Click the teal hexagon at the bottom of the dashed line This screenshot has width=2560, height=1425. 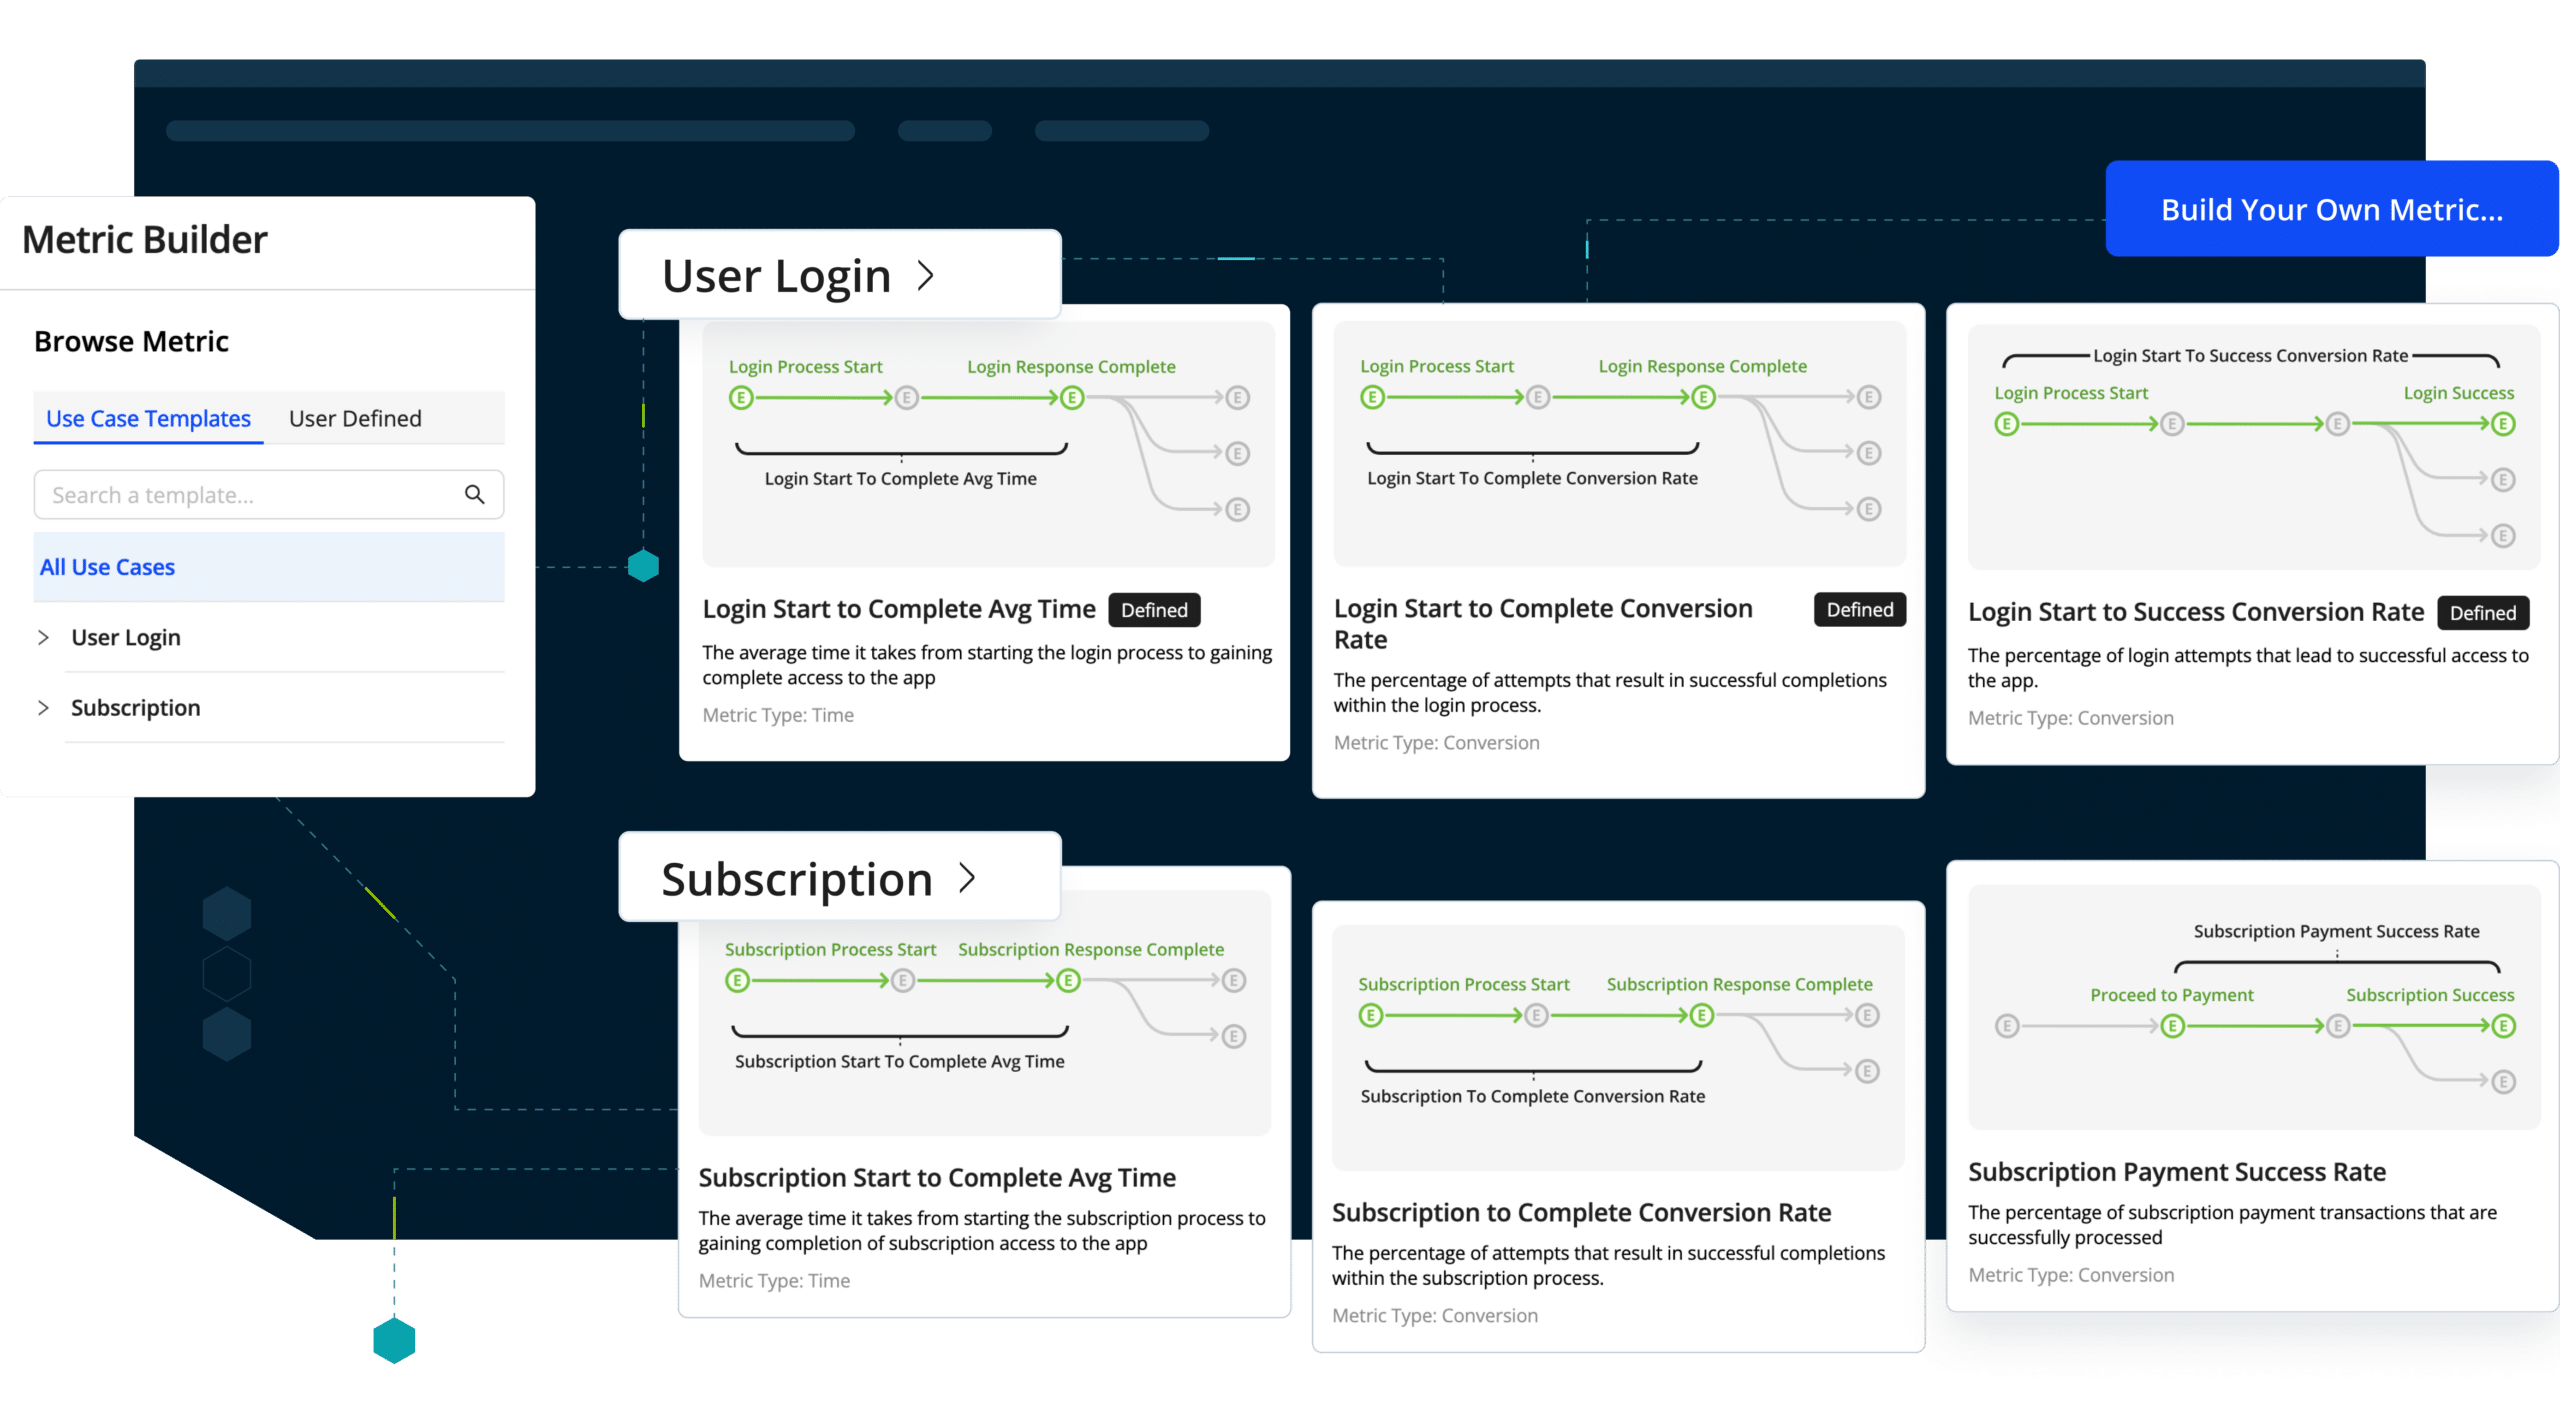tap(394, 1340)
